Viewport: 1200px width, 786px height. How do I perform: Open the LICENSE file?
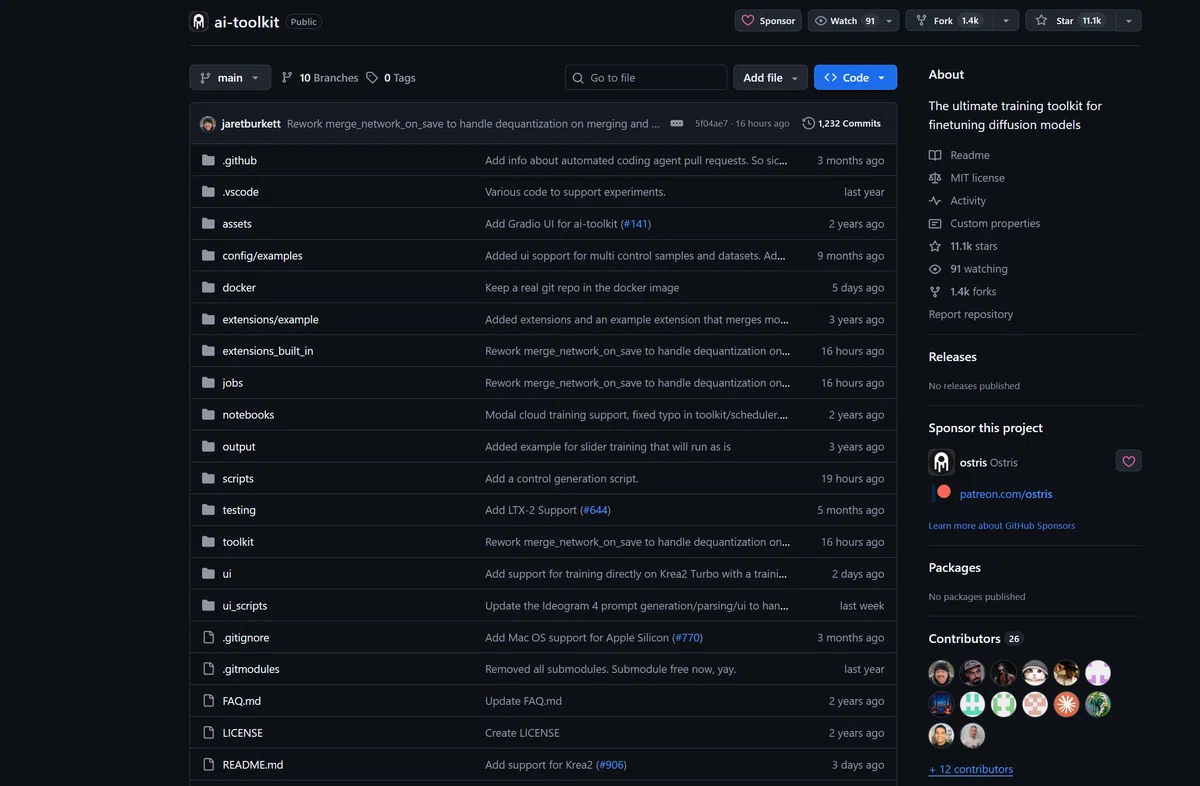pos(243,733)
